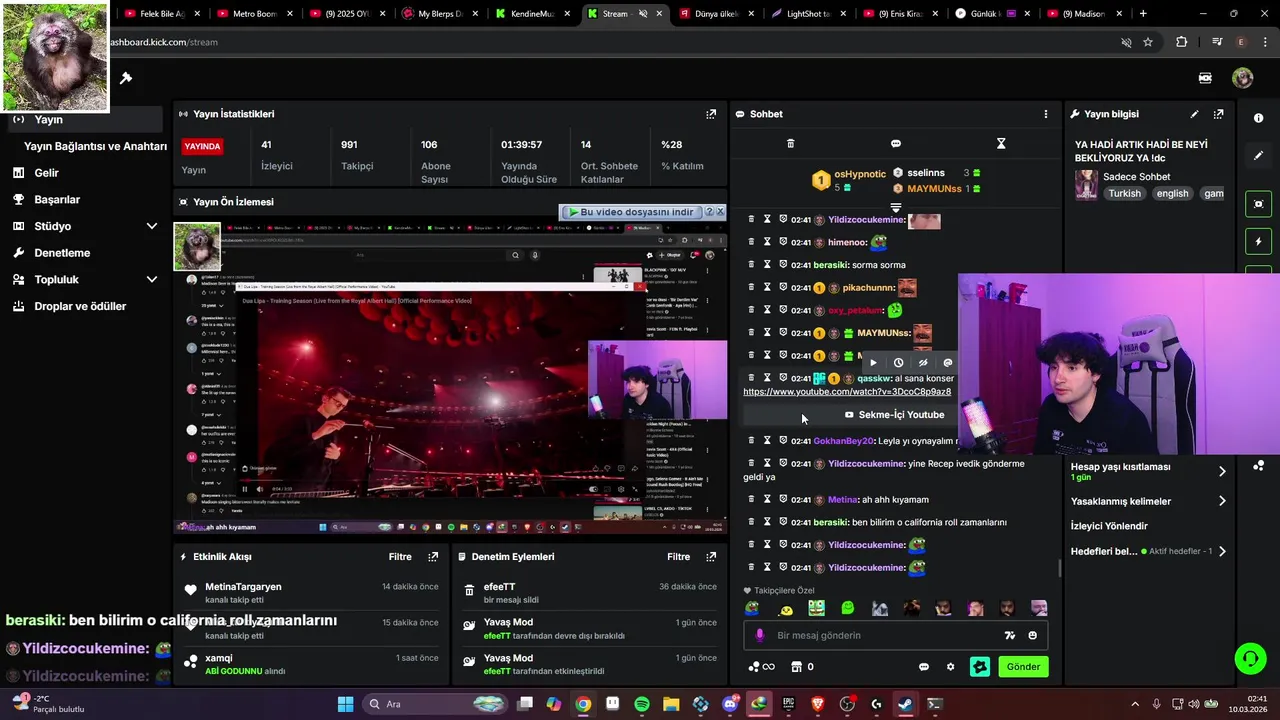Viewport: 1280px width, 720px height.
Task: Open Filtre in Etkinlik Akışı panel
Action: pyautogui.click(x=400, y=557)
